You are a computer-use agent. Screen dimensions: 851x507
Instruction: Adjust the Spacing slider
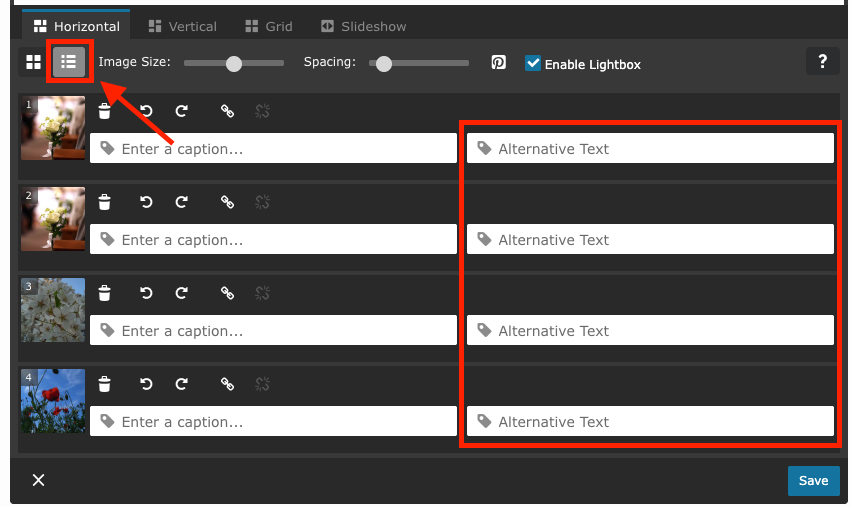(418, 64)
